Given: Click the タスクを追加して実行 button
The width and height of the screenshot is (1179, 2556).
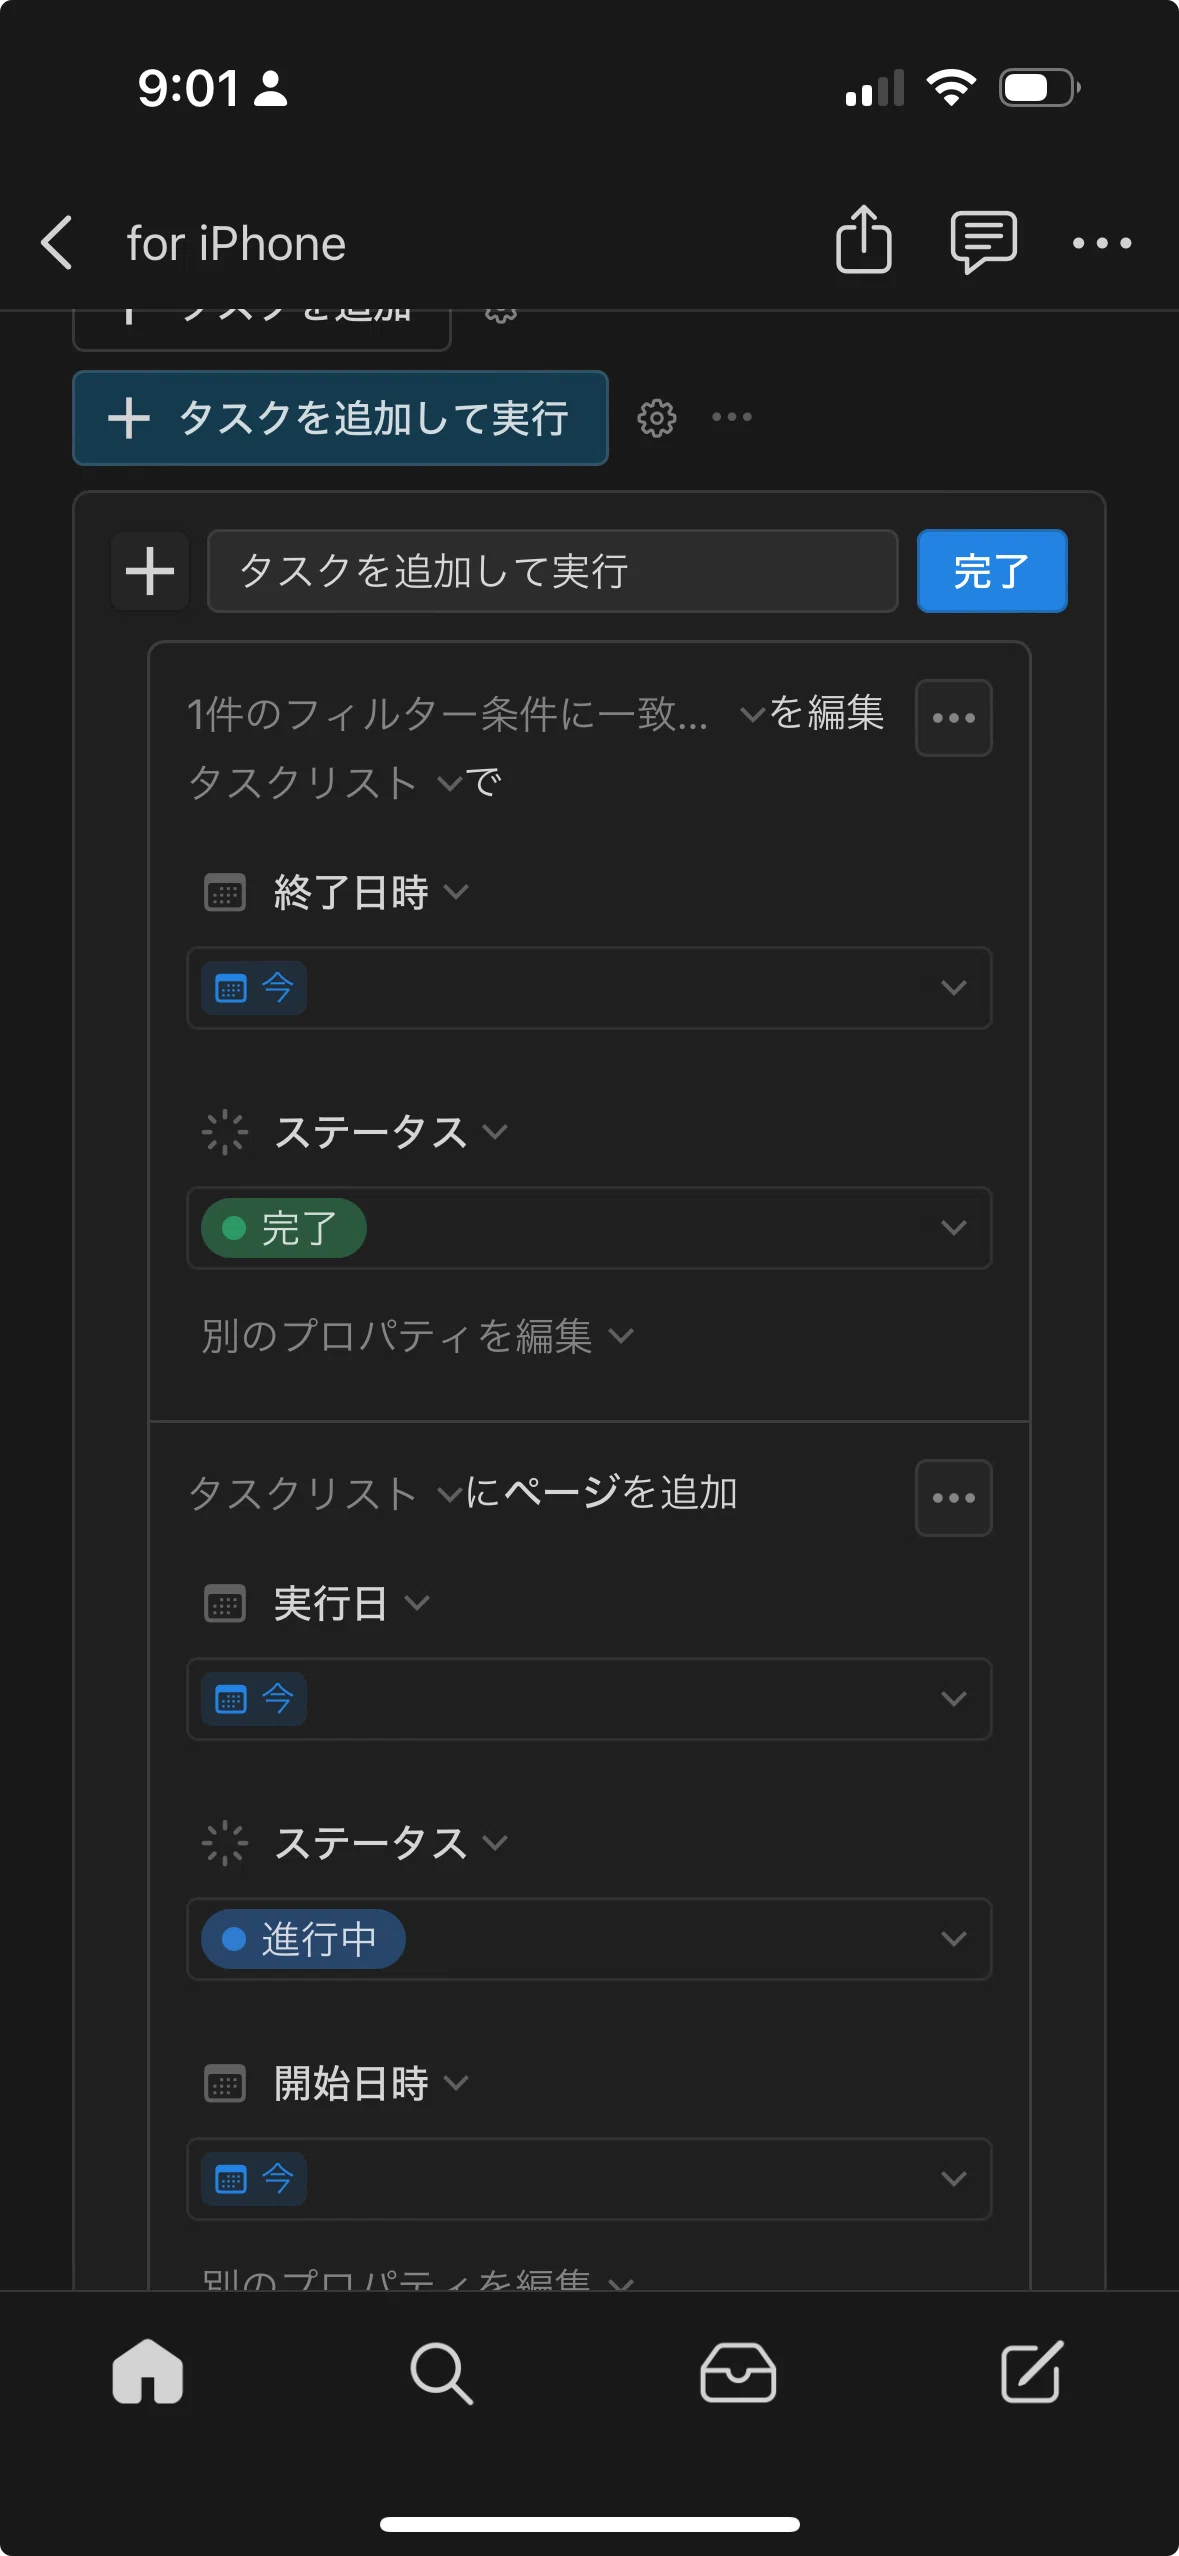Looking at the screenshot, I should coord(340,418).
